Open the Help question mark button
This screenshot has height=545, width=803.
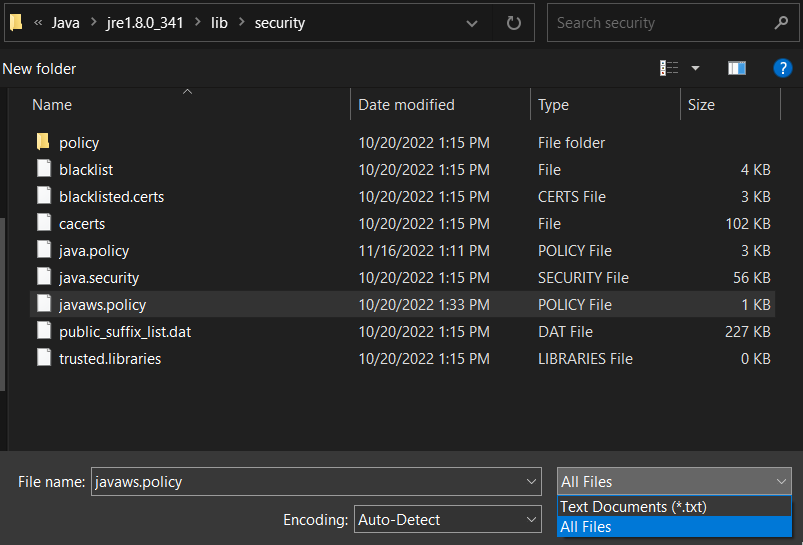tap(783, 68)
